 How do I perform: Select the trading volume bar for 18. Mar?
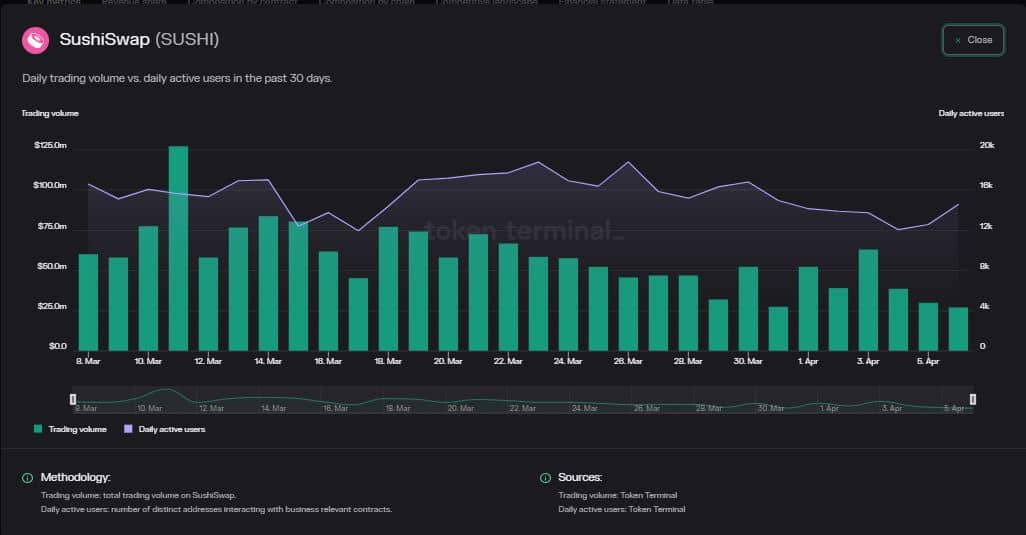(x=388, y=288)
